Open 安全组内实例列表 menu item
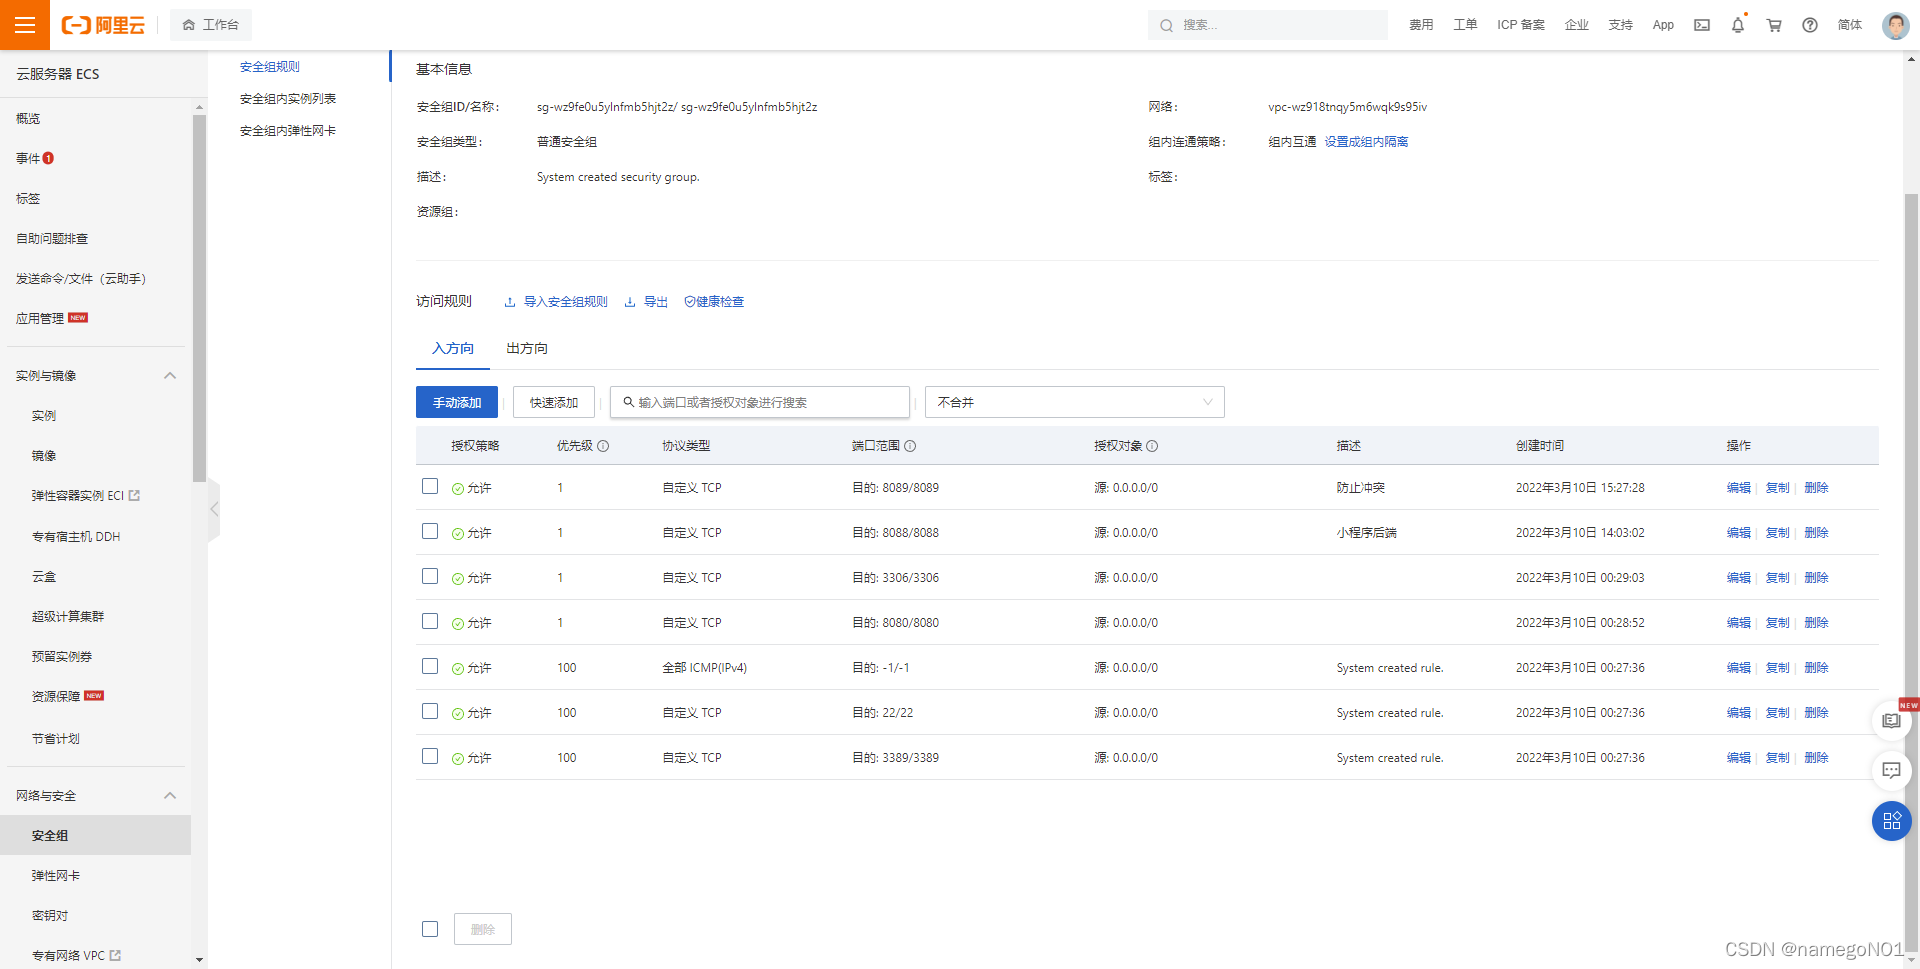 (x=288, y=99)
